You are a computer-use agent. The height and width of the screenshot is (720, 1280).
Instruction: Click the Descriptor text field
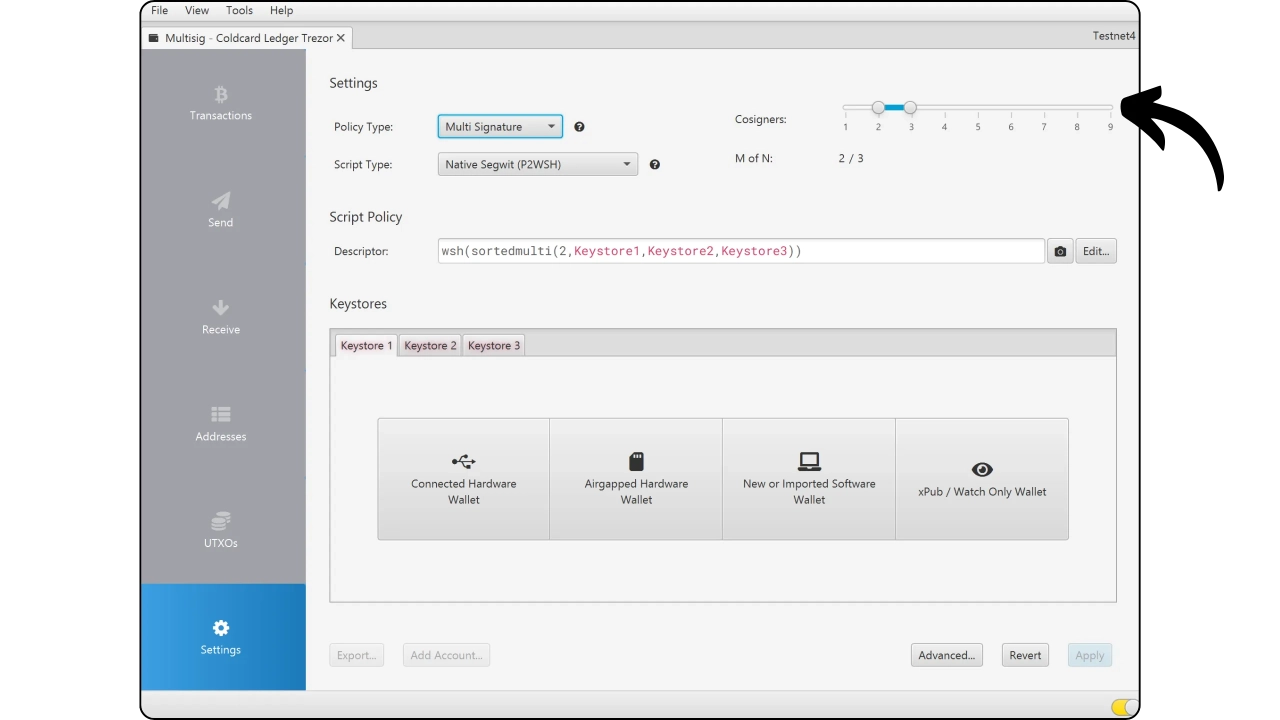pyautogui.click(x=741, y=251)
